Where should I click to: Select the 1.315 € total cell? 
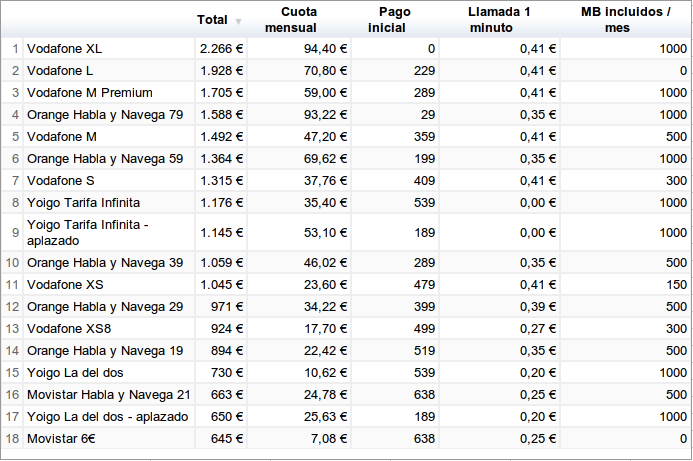pos(221,181)
